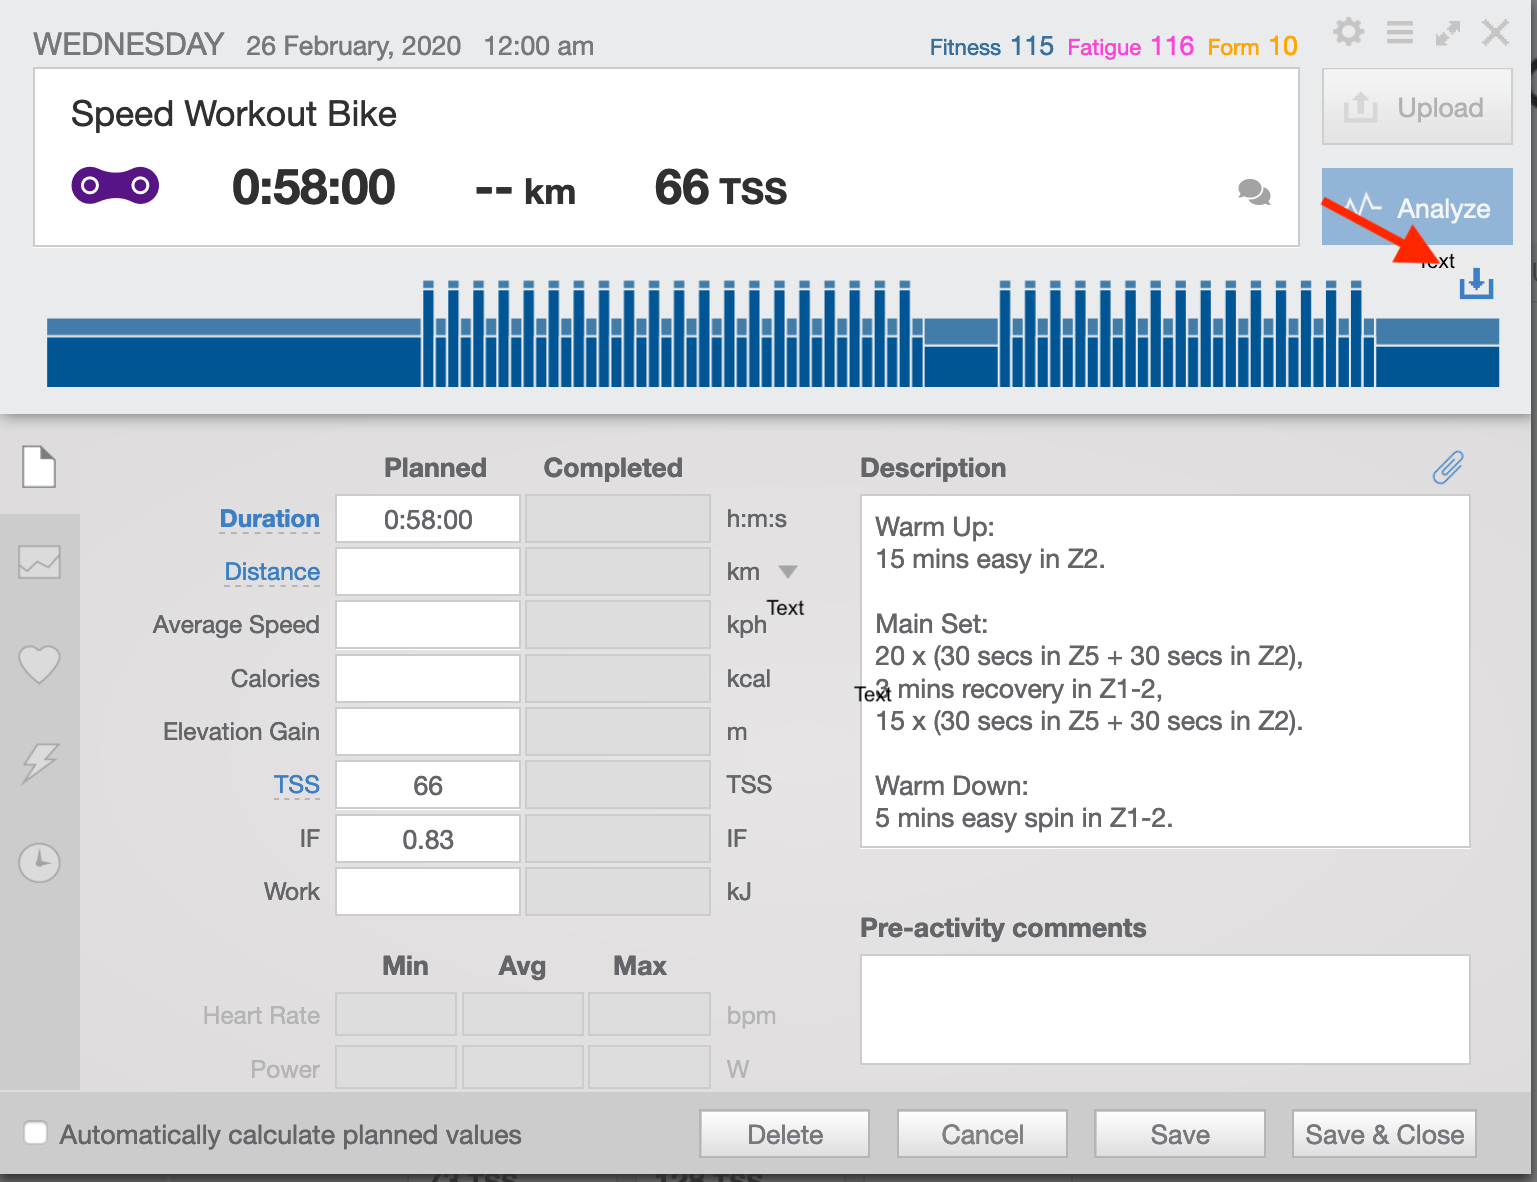Screen dimensions: 1537x1182
Task: Enable Automatically calculate planned values
Action: pos(36,1133)
